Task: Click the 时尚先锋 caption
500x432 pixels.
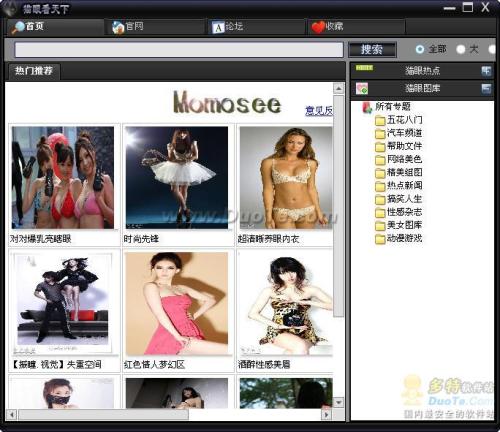Action: pos(141,239)
